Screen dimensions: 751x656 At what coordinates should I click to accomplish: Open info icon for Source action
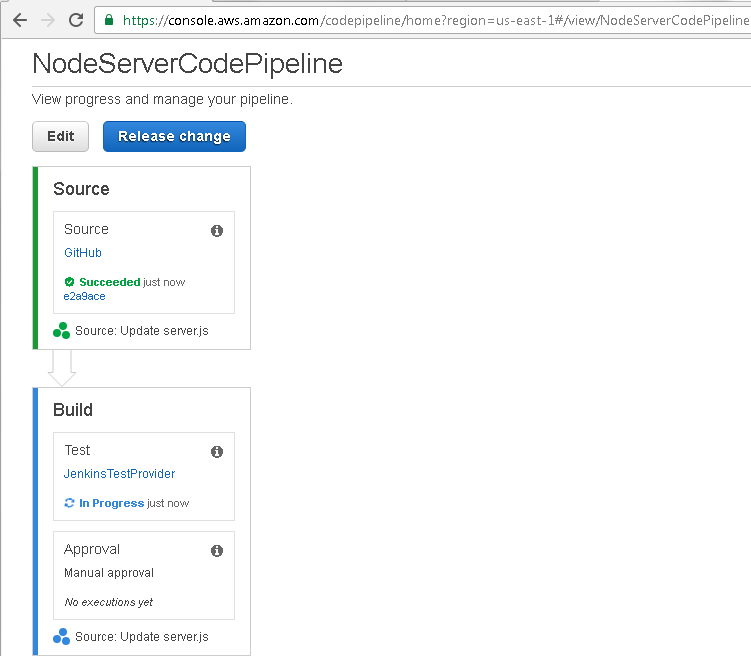(x=217, y=231)
